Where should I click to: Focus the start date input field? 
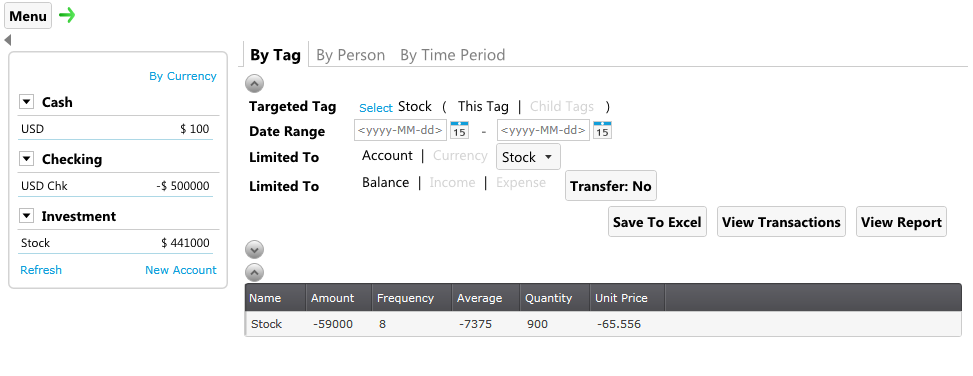400,130
